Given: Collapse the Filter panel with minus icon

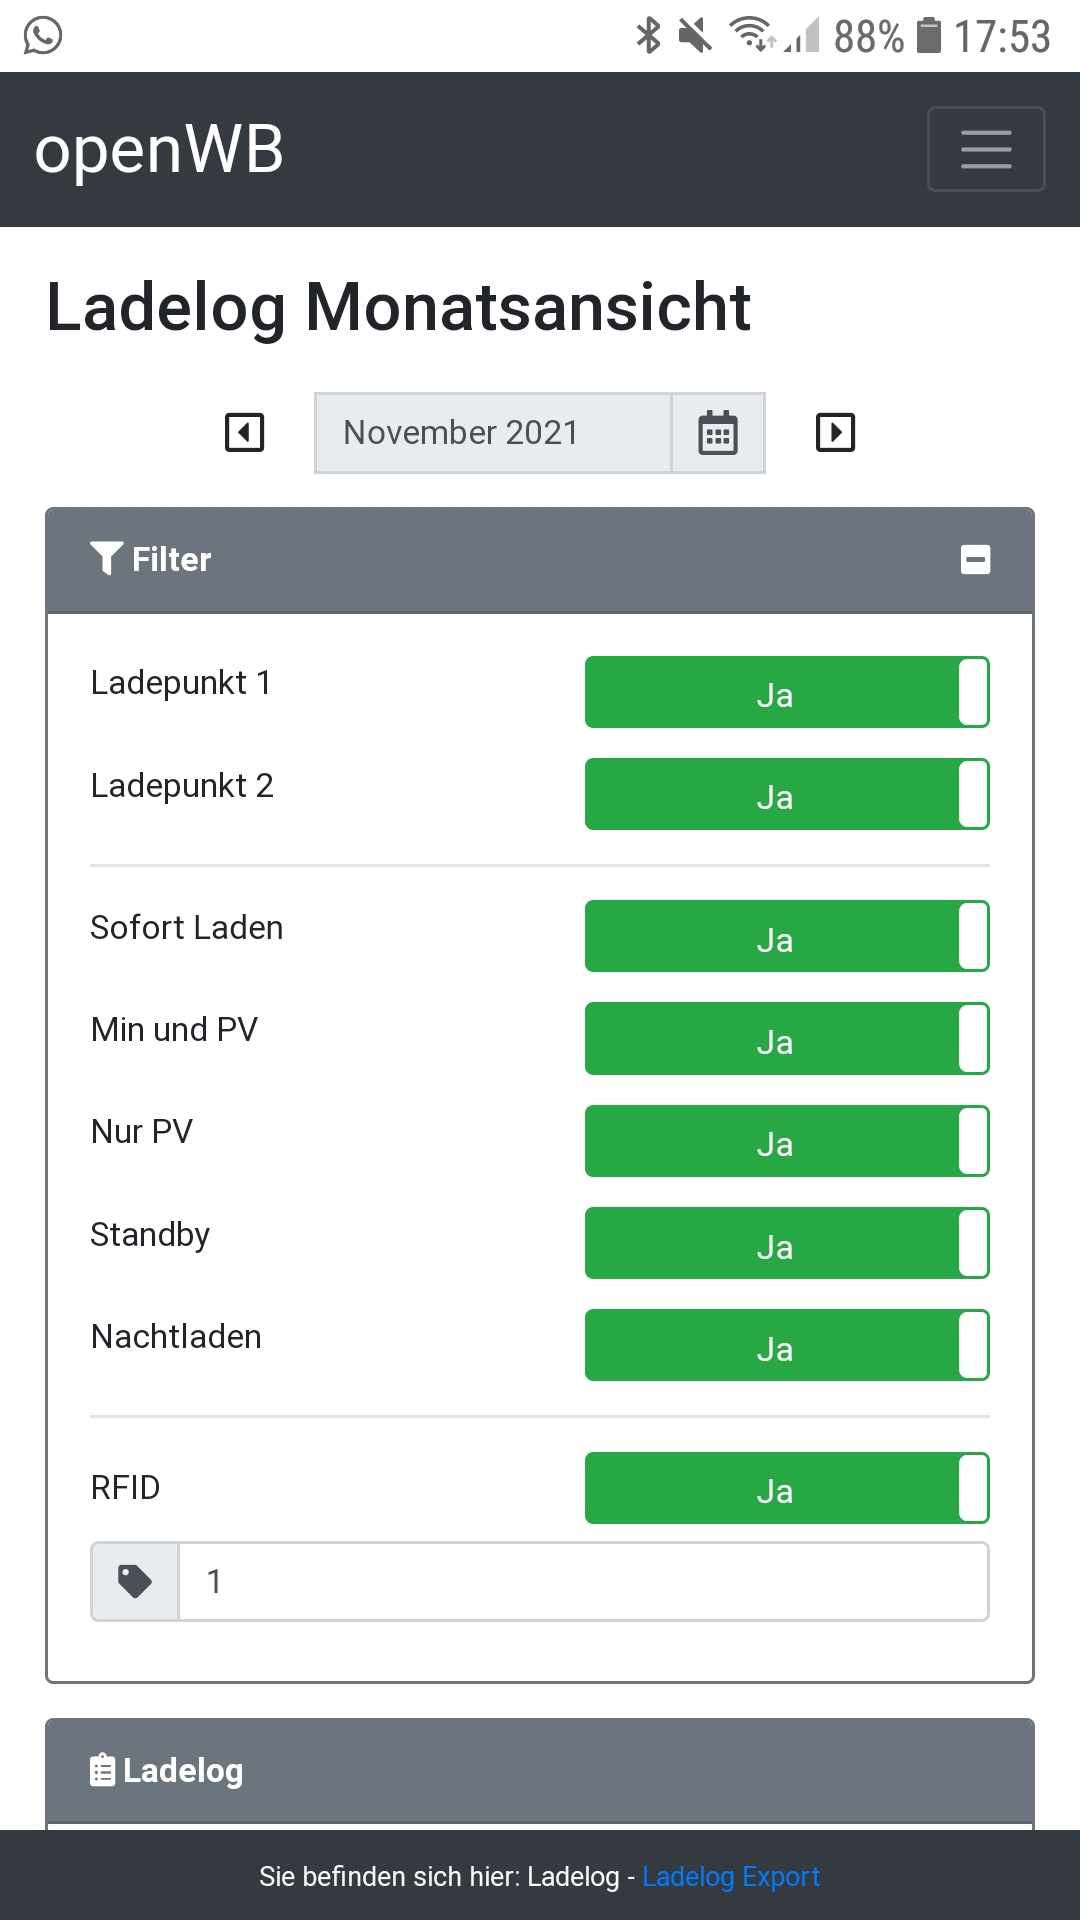Looking at the screenshot, I should tap(975, 559).
